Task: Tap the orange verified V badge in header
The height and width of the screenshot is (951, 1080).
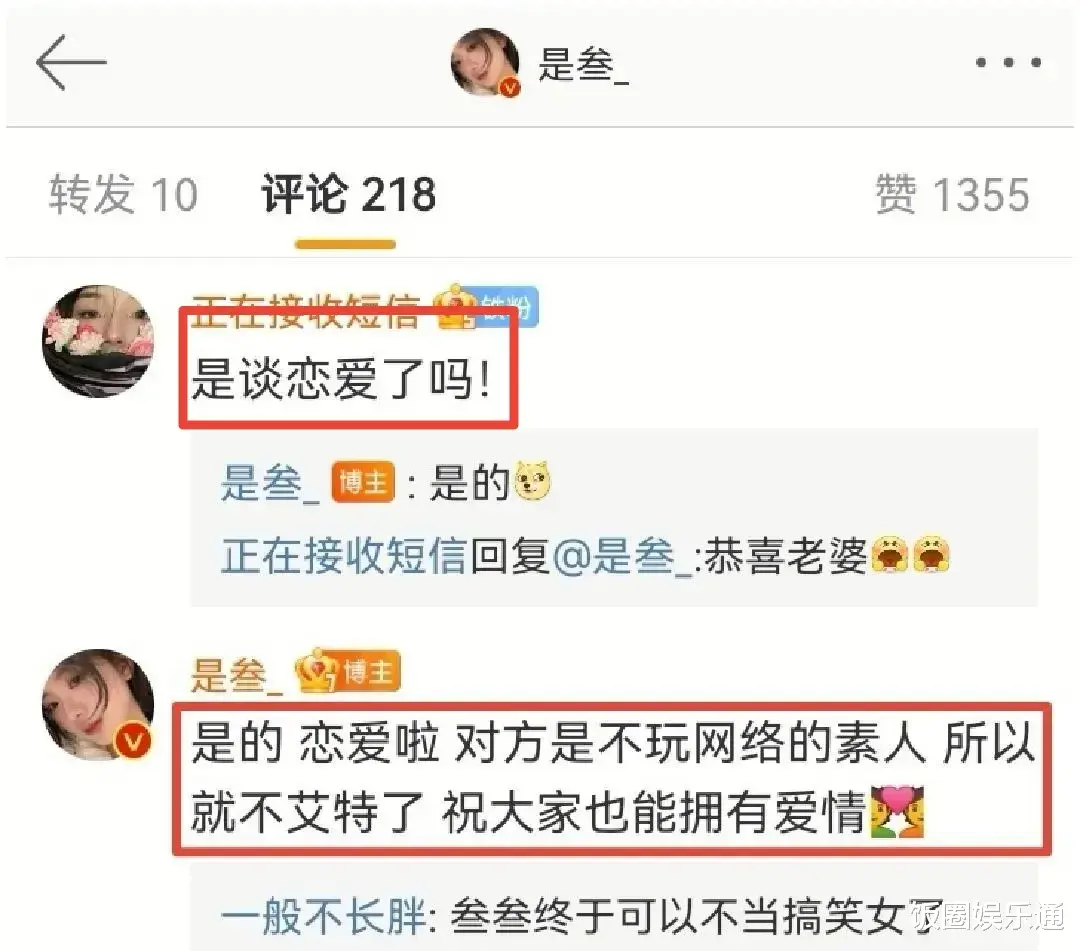Action: point(510,87)
